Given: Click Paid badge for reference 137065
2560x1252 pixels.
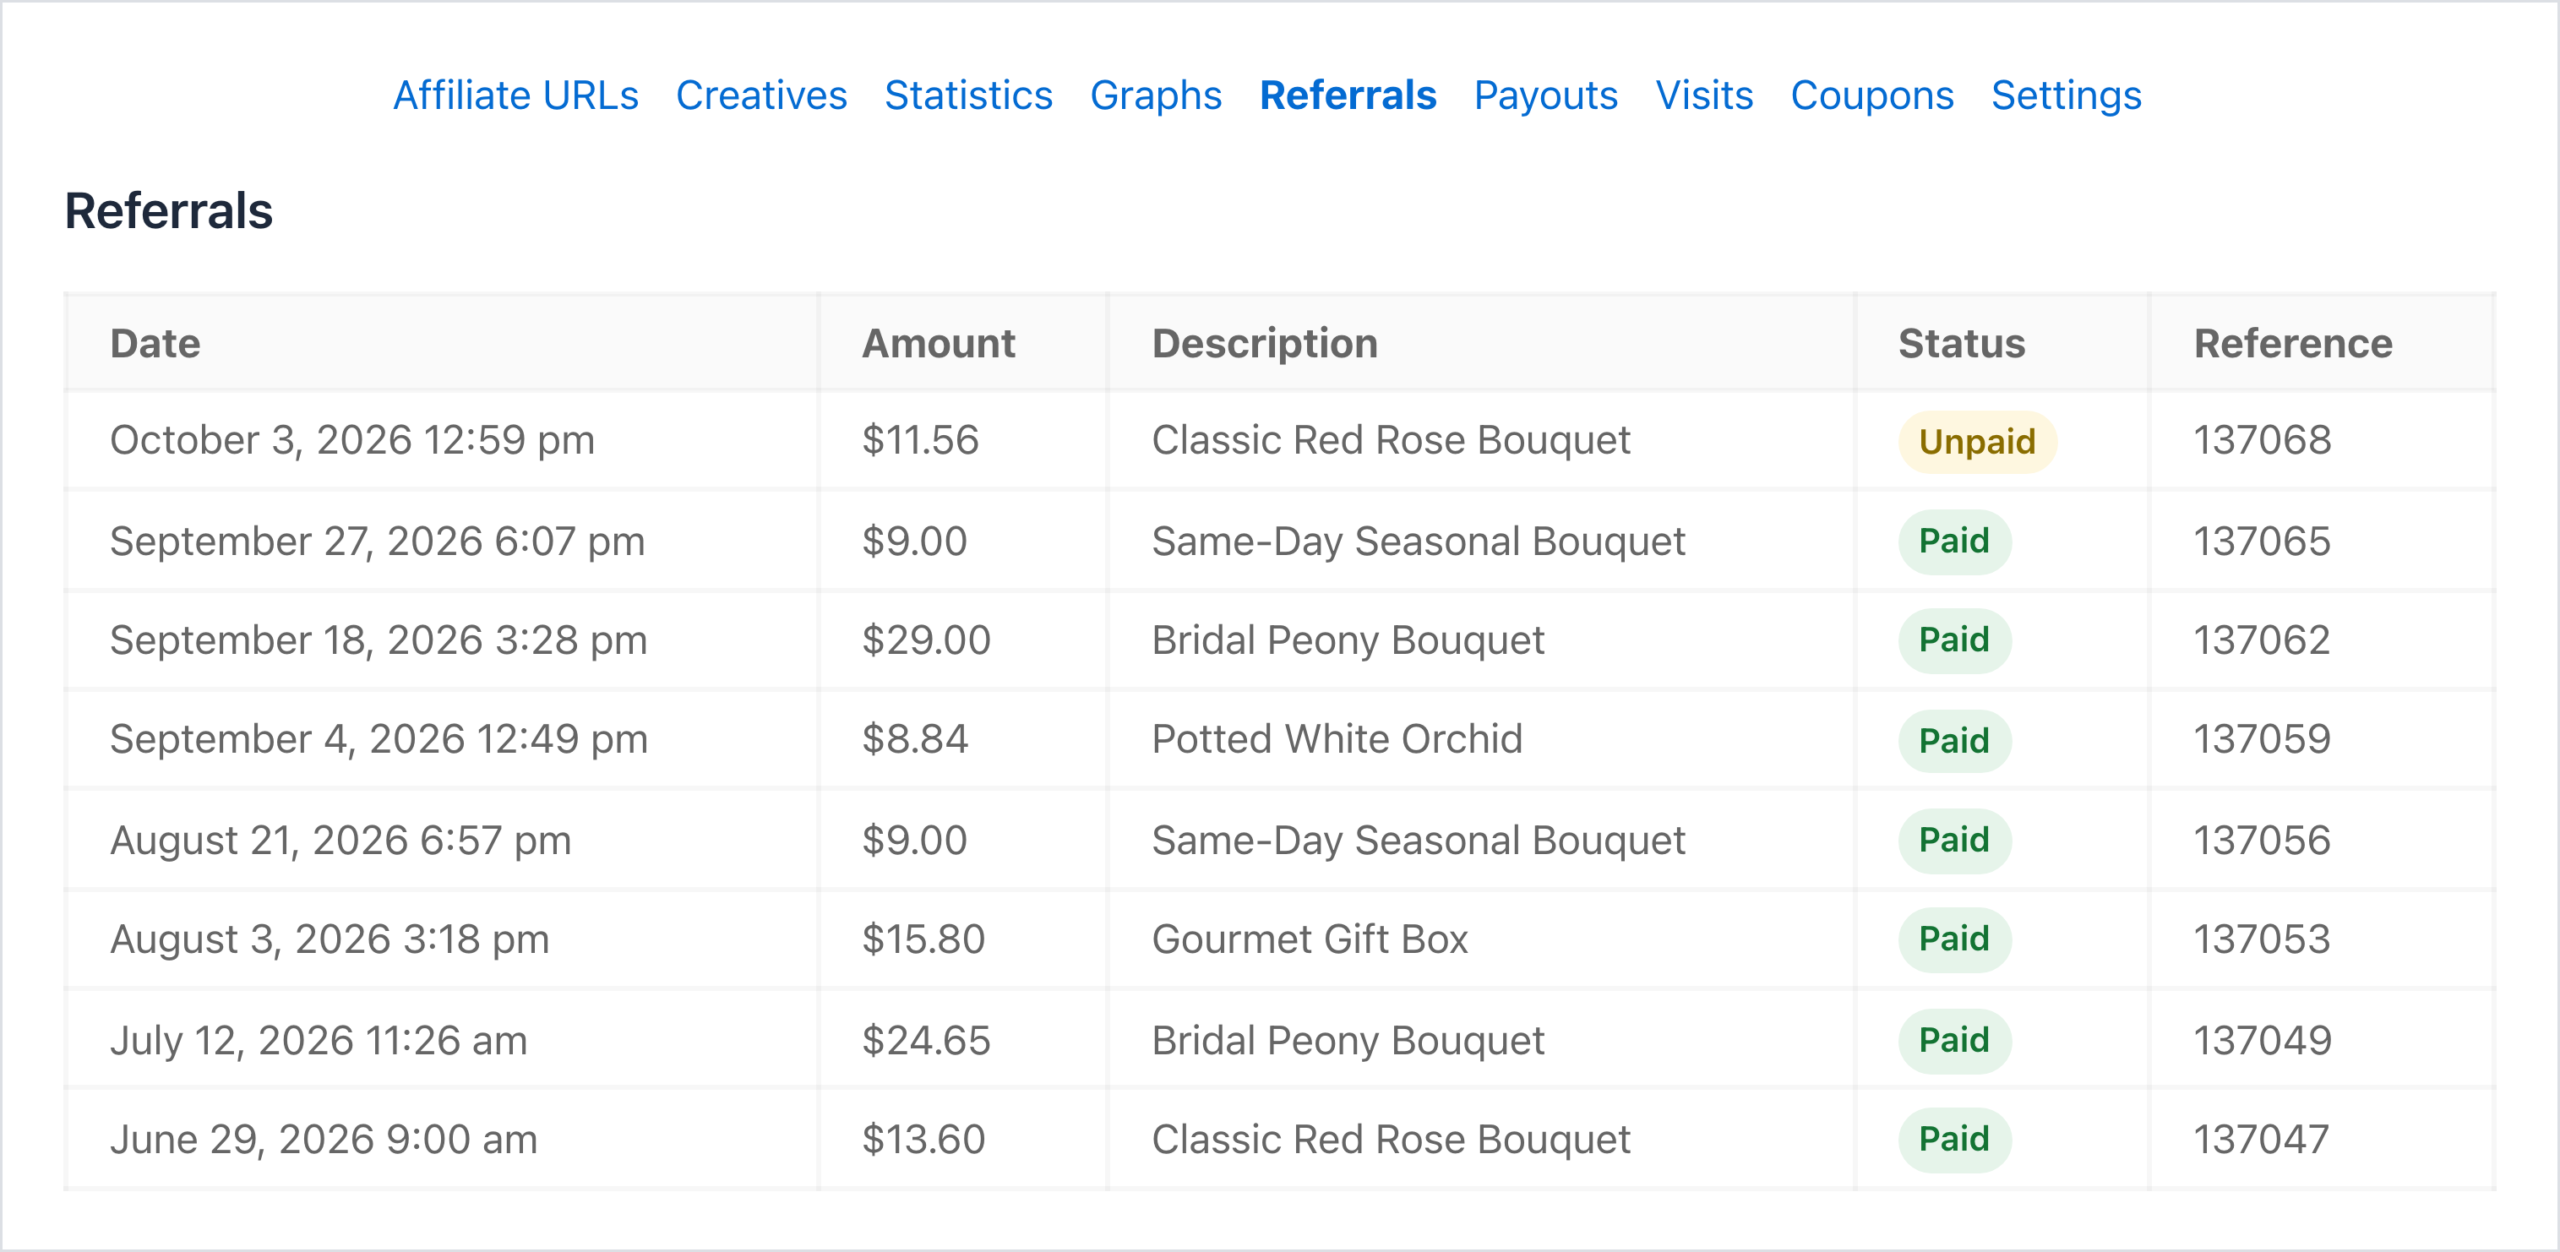Looking at the screenshot, I should [x=1954, y=541].
